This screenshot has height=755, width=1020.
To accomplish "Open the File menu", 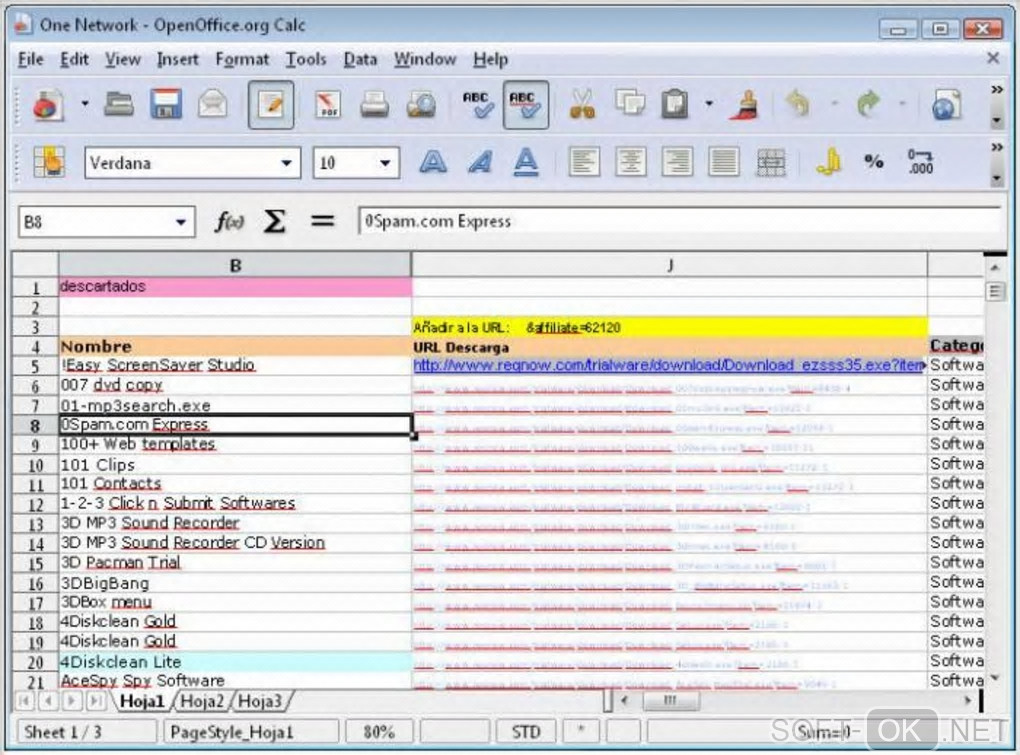I will coord(30,59).
